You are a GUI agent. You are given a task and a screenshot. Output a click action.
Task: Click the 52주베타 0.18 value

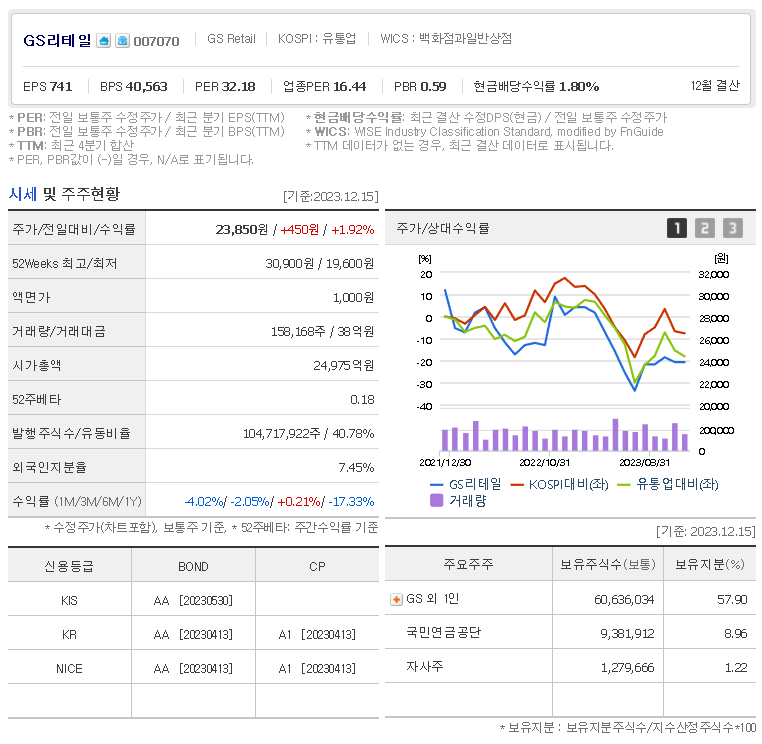tap(362, 399)
